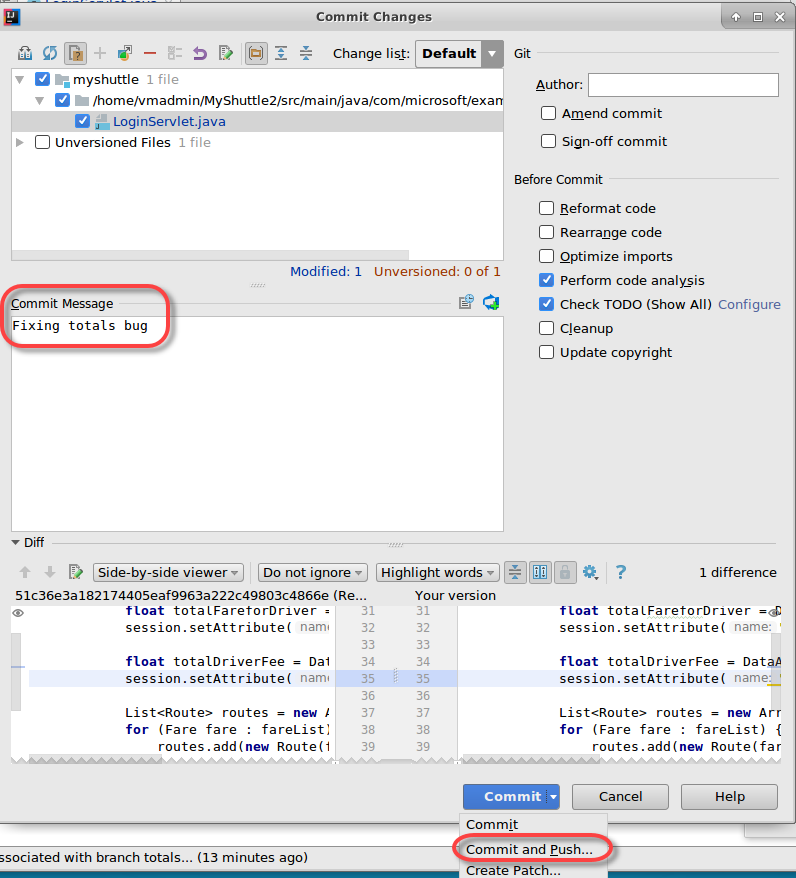The image size is (796, 878).
Task: Click the file tree horizontal scrollbar
Action: click(210, 255)
